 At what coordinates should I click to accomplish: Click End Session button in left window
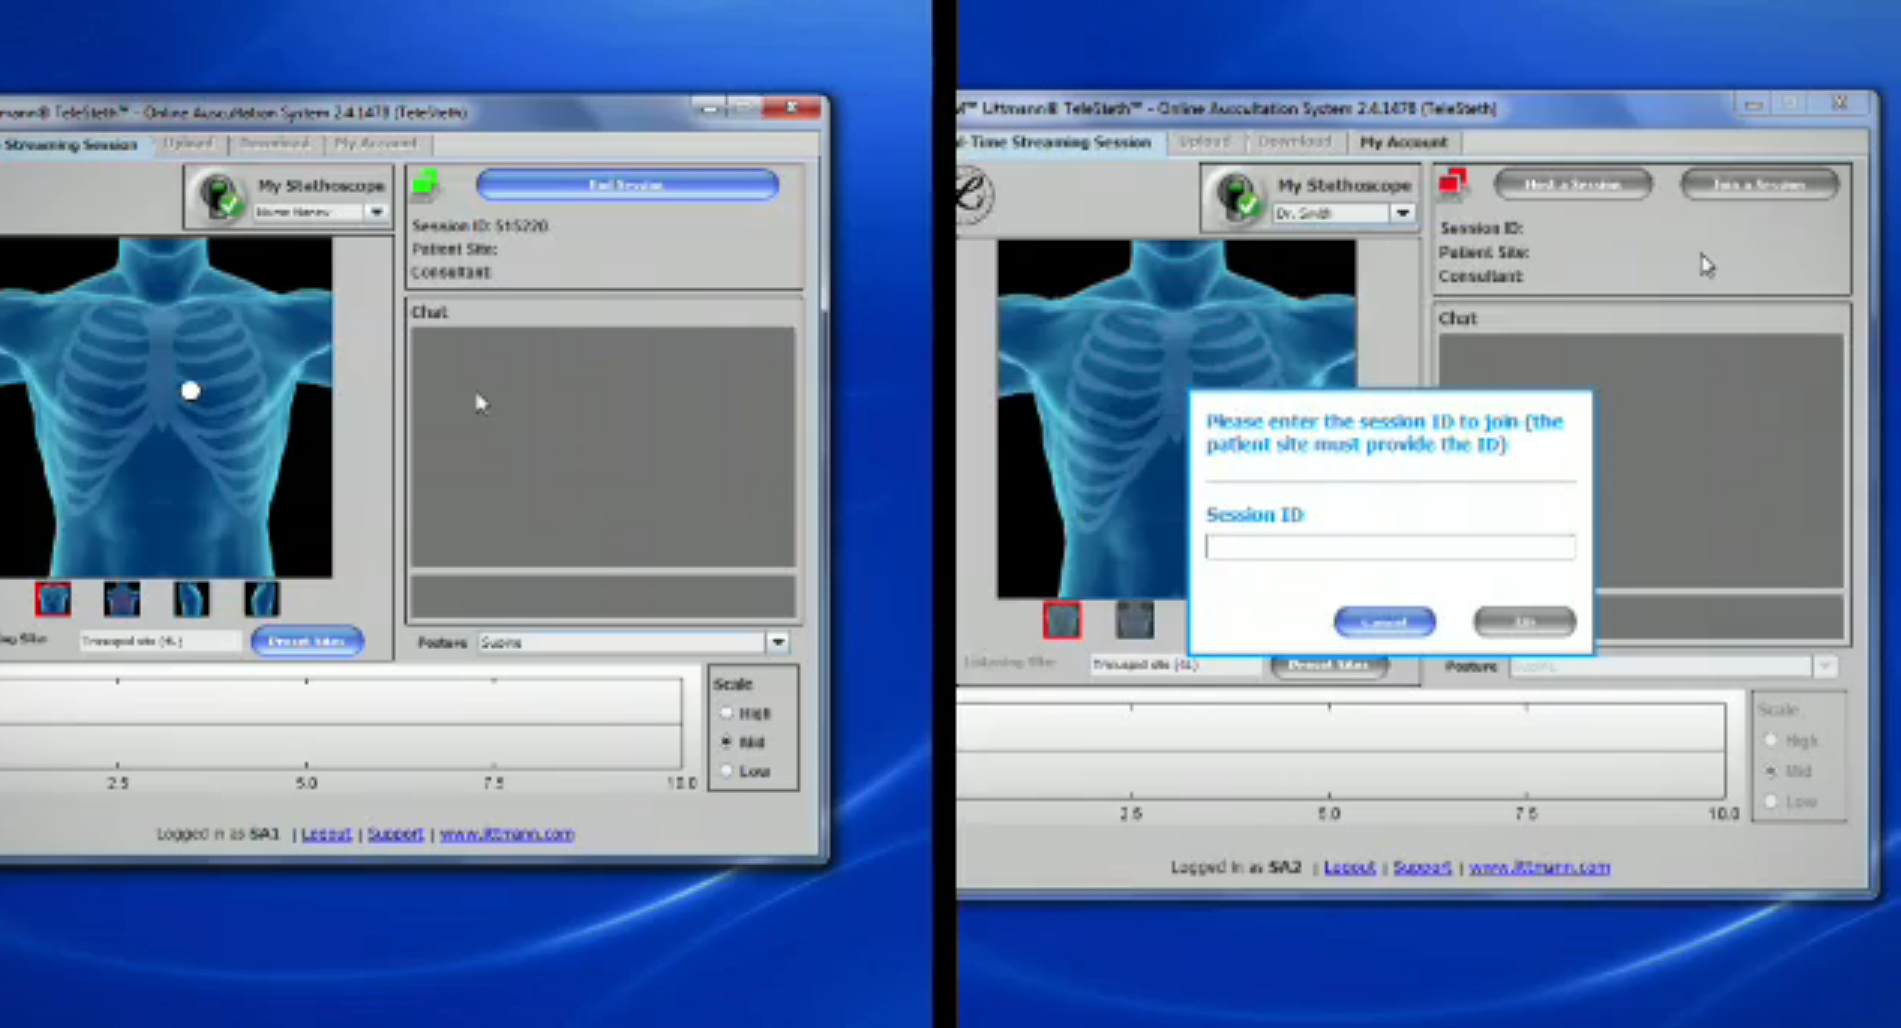click(x=627, y=185)
